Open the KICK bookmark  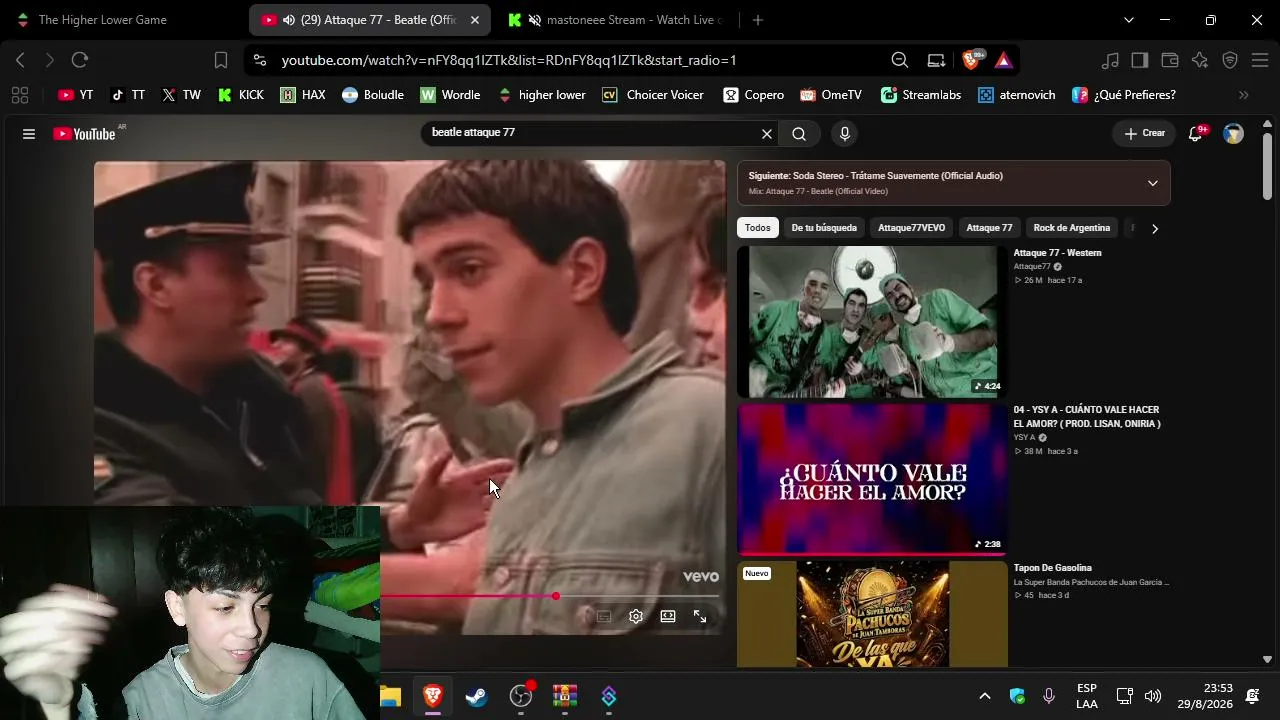(x=241, y=95)
